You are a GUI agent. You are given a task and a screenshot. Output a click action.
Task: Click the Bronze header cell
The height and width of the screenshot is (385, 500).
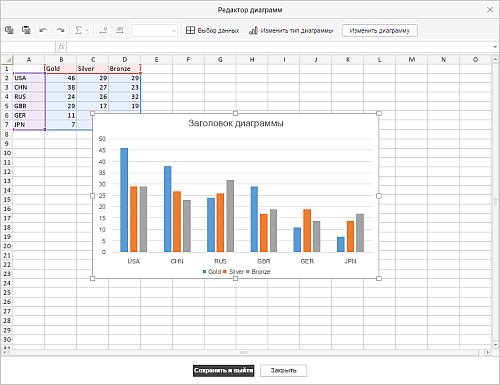124,69
